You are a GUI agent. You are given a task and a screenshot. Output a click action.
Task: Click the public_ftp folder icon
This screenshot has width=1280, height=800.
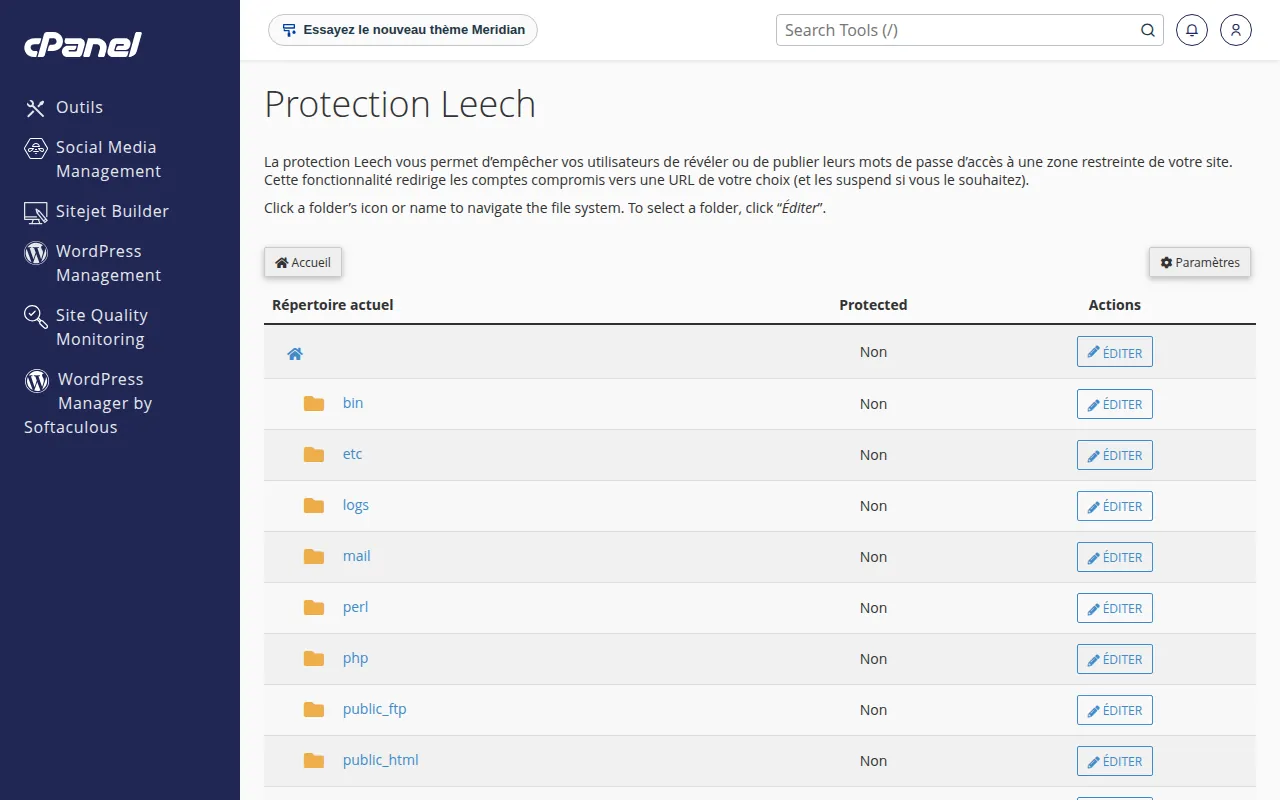(x=314, y=709)
